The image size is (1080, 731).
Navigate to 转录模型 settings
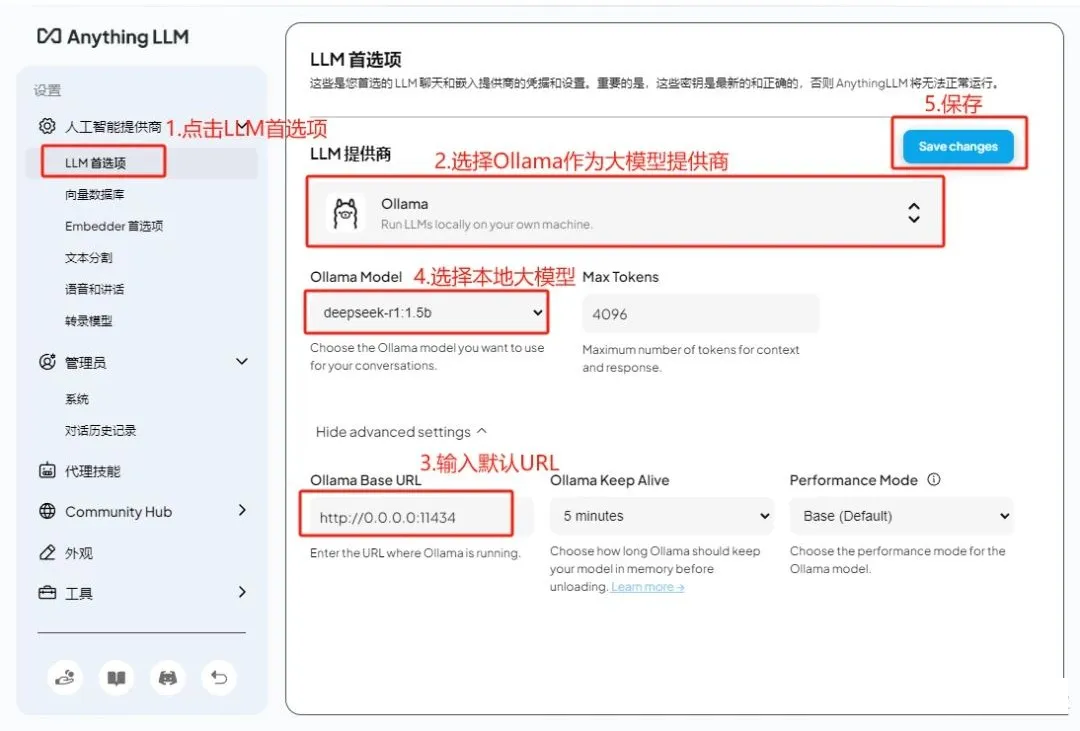[x=88, y=321]
